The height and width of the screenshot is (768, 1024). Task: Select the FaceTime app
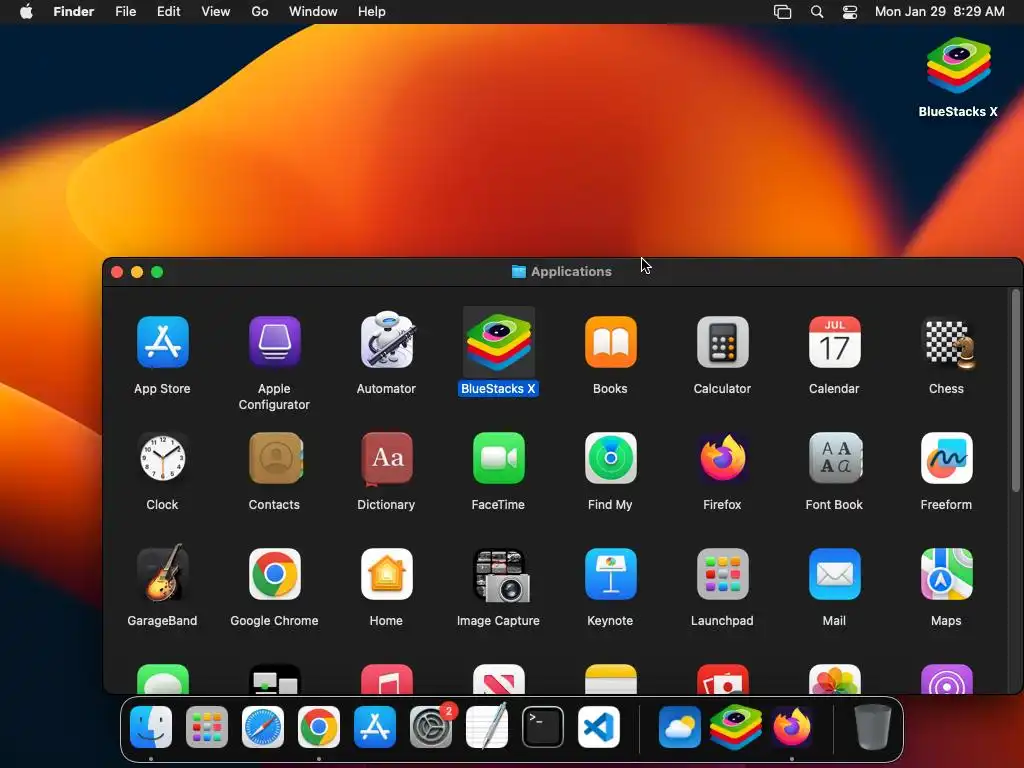click(498, 458)
